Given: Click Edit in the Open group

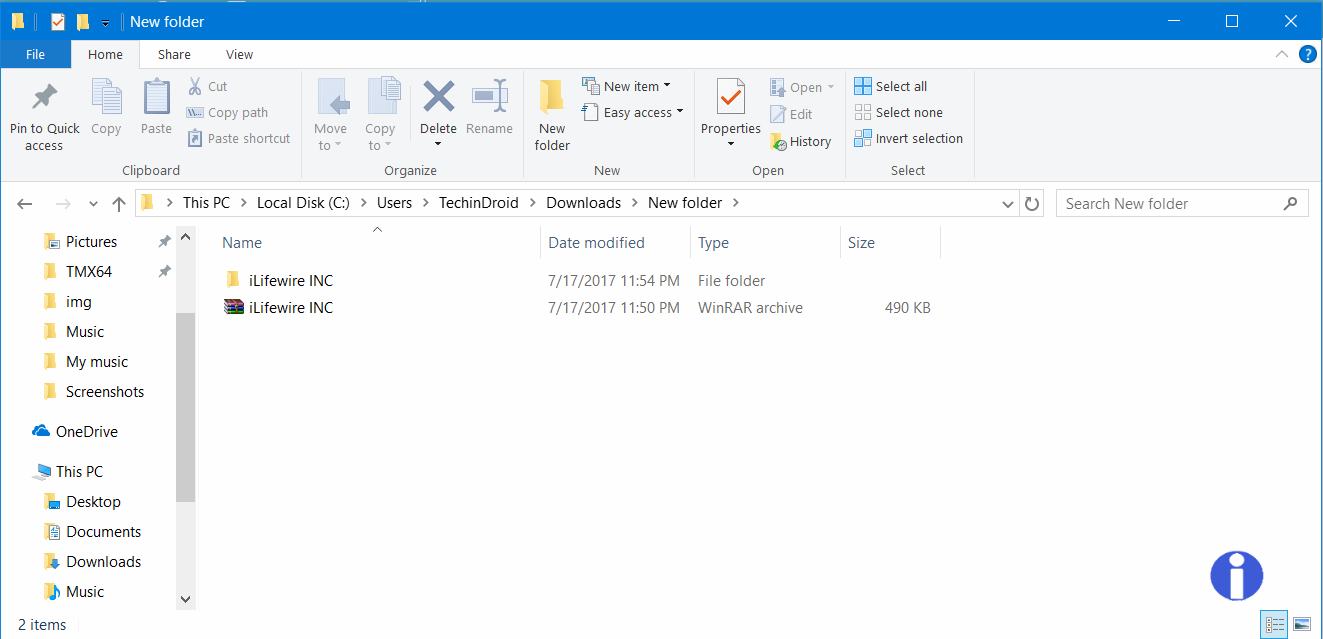Looking at the screenshot, I should click(791, 114).
